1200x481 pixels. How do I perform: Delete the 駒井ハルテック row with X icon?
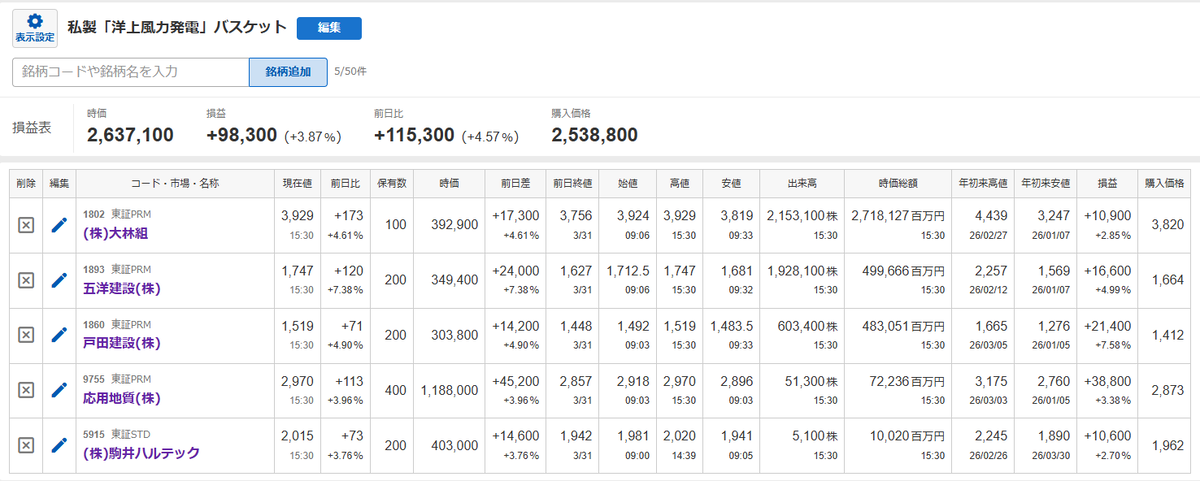click(x=27, y=445)
